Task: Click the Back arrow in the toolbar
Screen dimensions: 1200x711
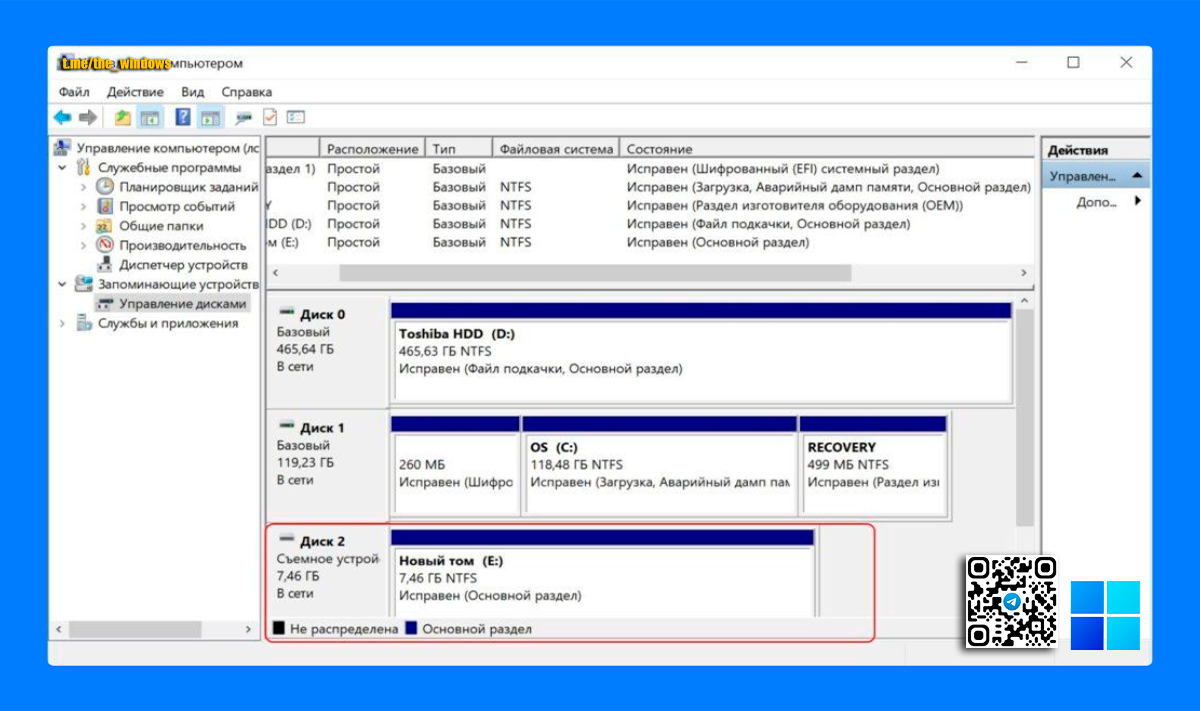Action: (62, 117)
